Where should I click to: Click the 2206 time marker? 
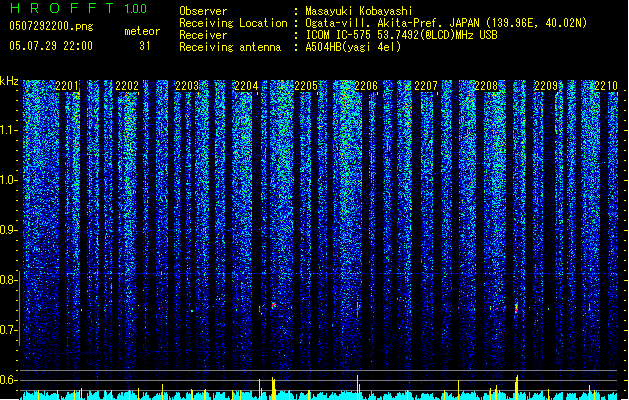point(366,86)
